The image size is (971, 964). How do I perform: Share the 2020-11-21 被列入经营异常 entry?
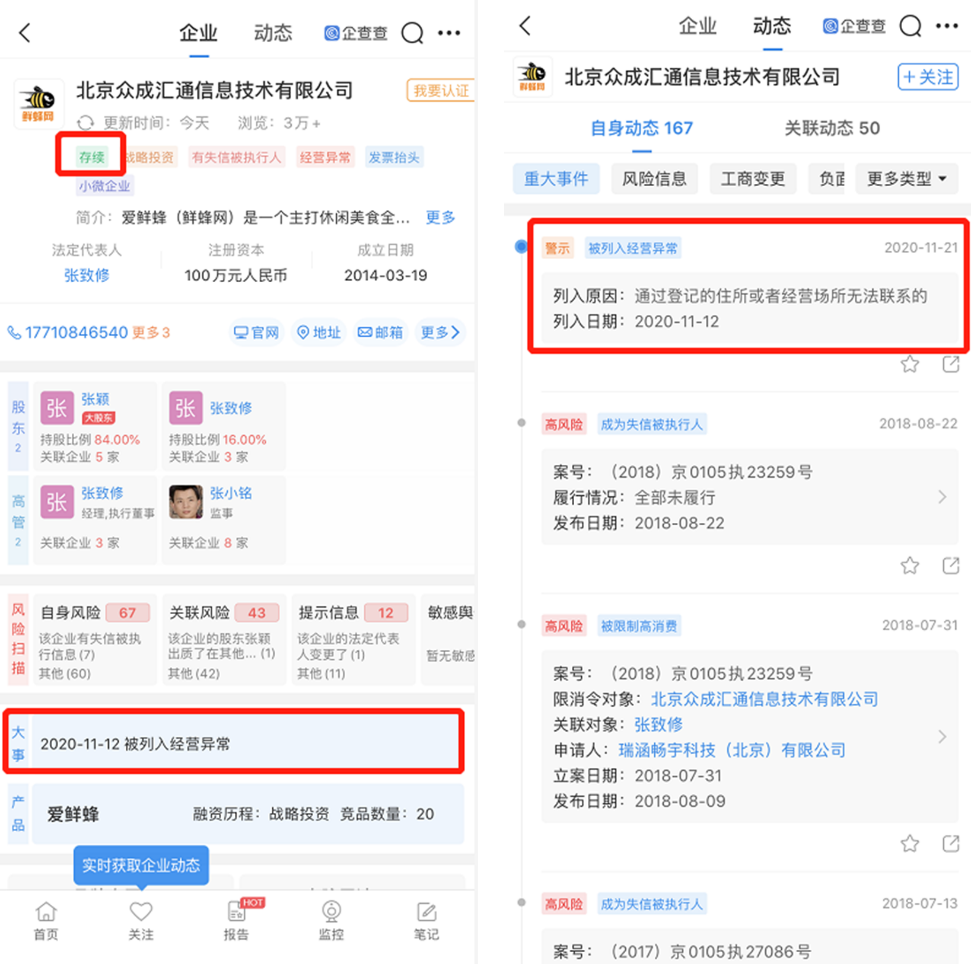(951, 364)
